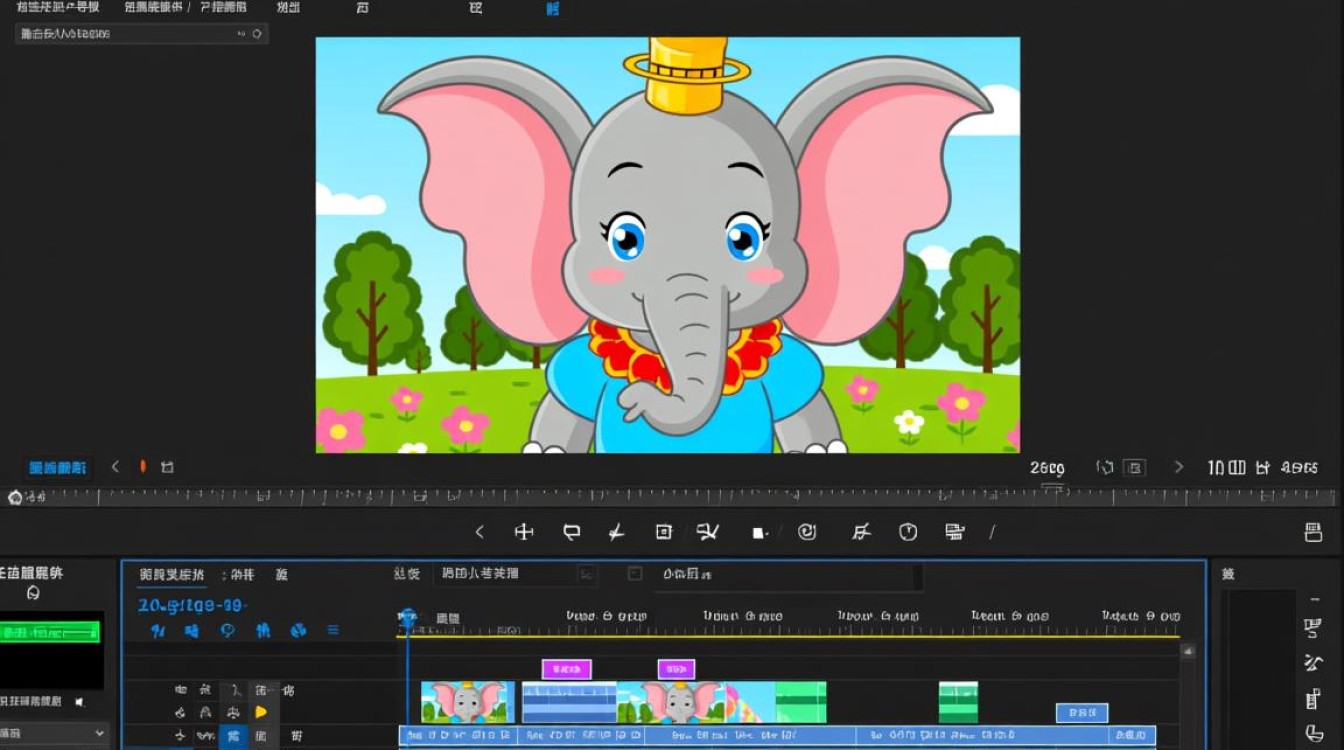The image size is (1344, 750).
Task: Tick the small checkbox in the timeline panel header
Action: (x=634, y=573)
